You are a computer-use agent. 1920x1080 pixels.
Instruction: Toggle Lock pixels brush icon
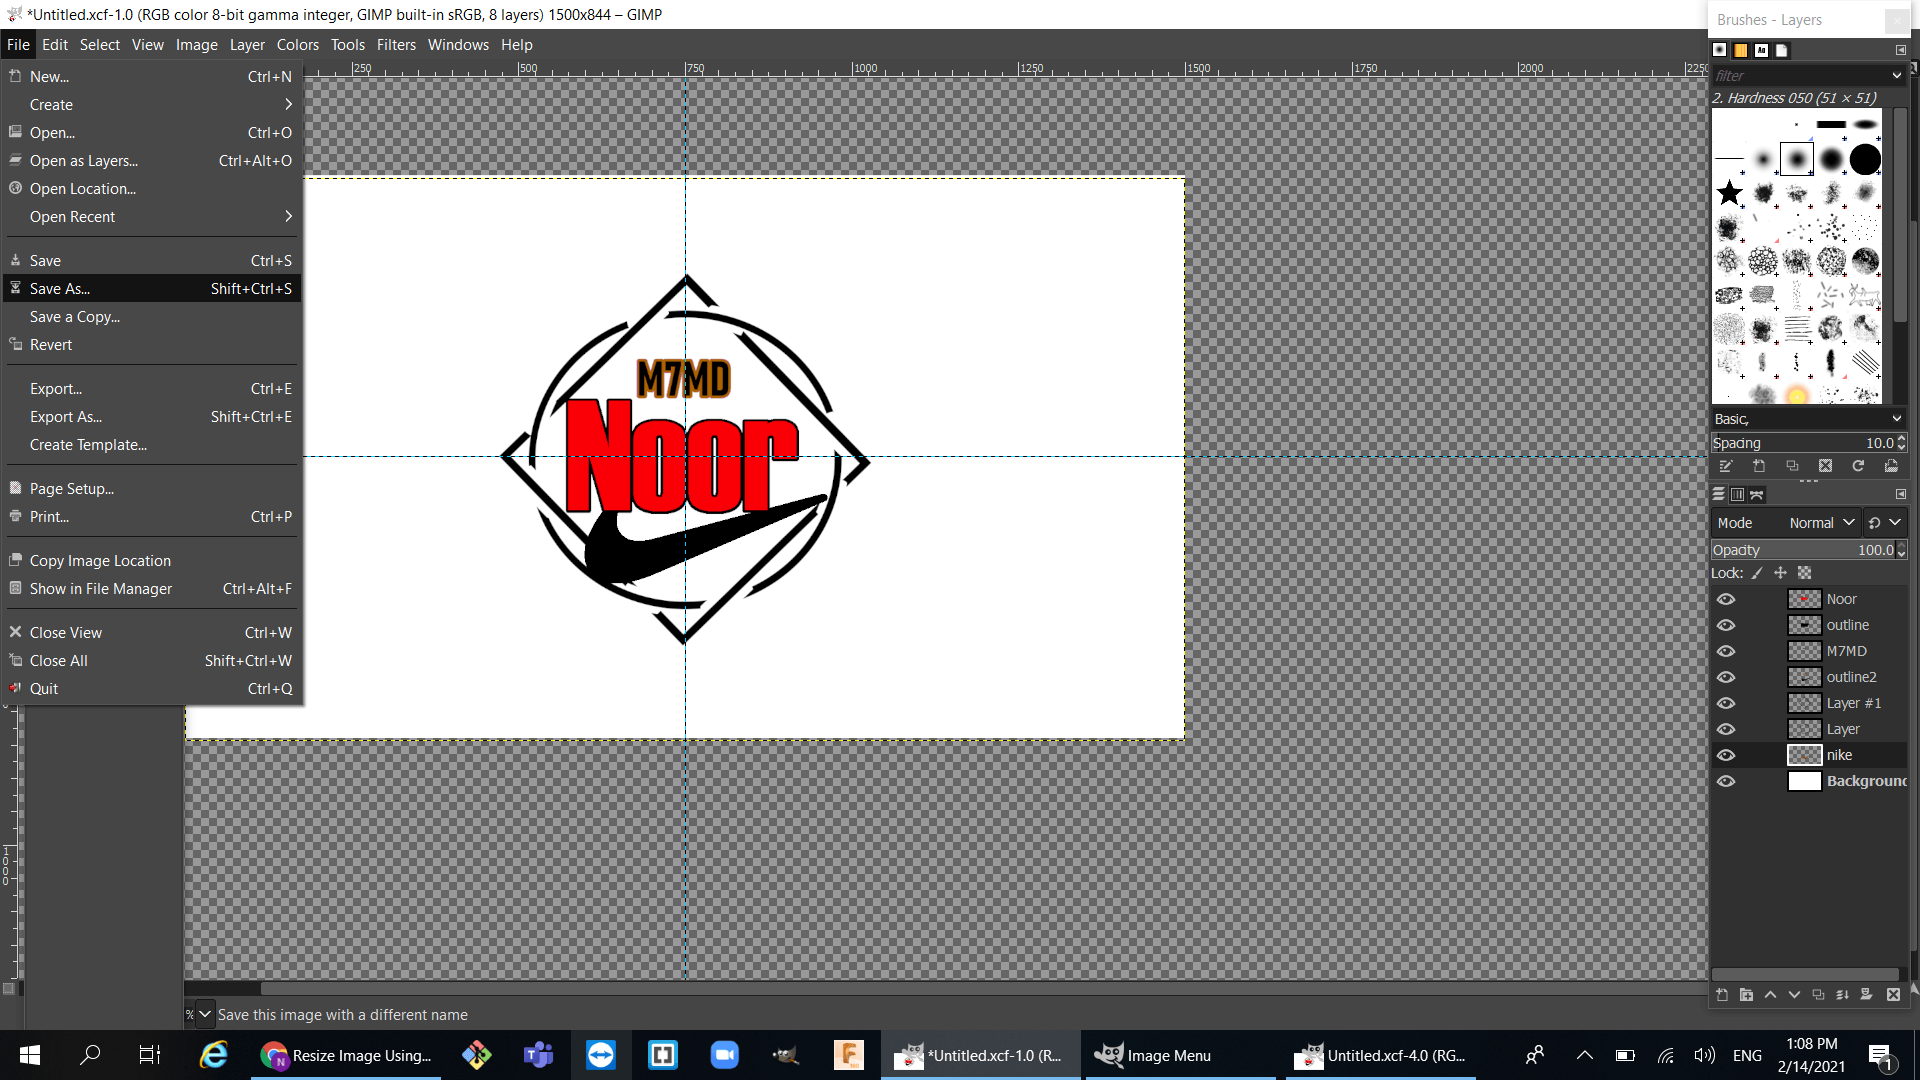[1757, 573]
